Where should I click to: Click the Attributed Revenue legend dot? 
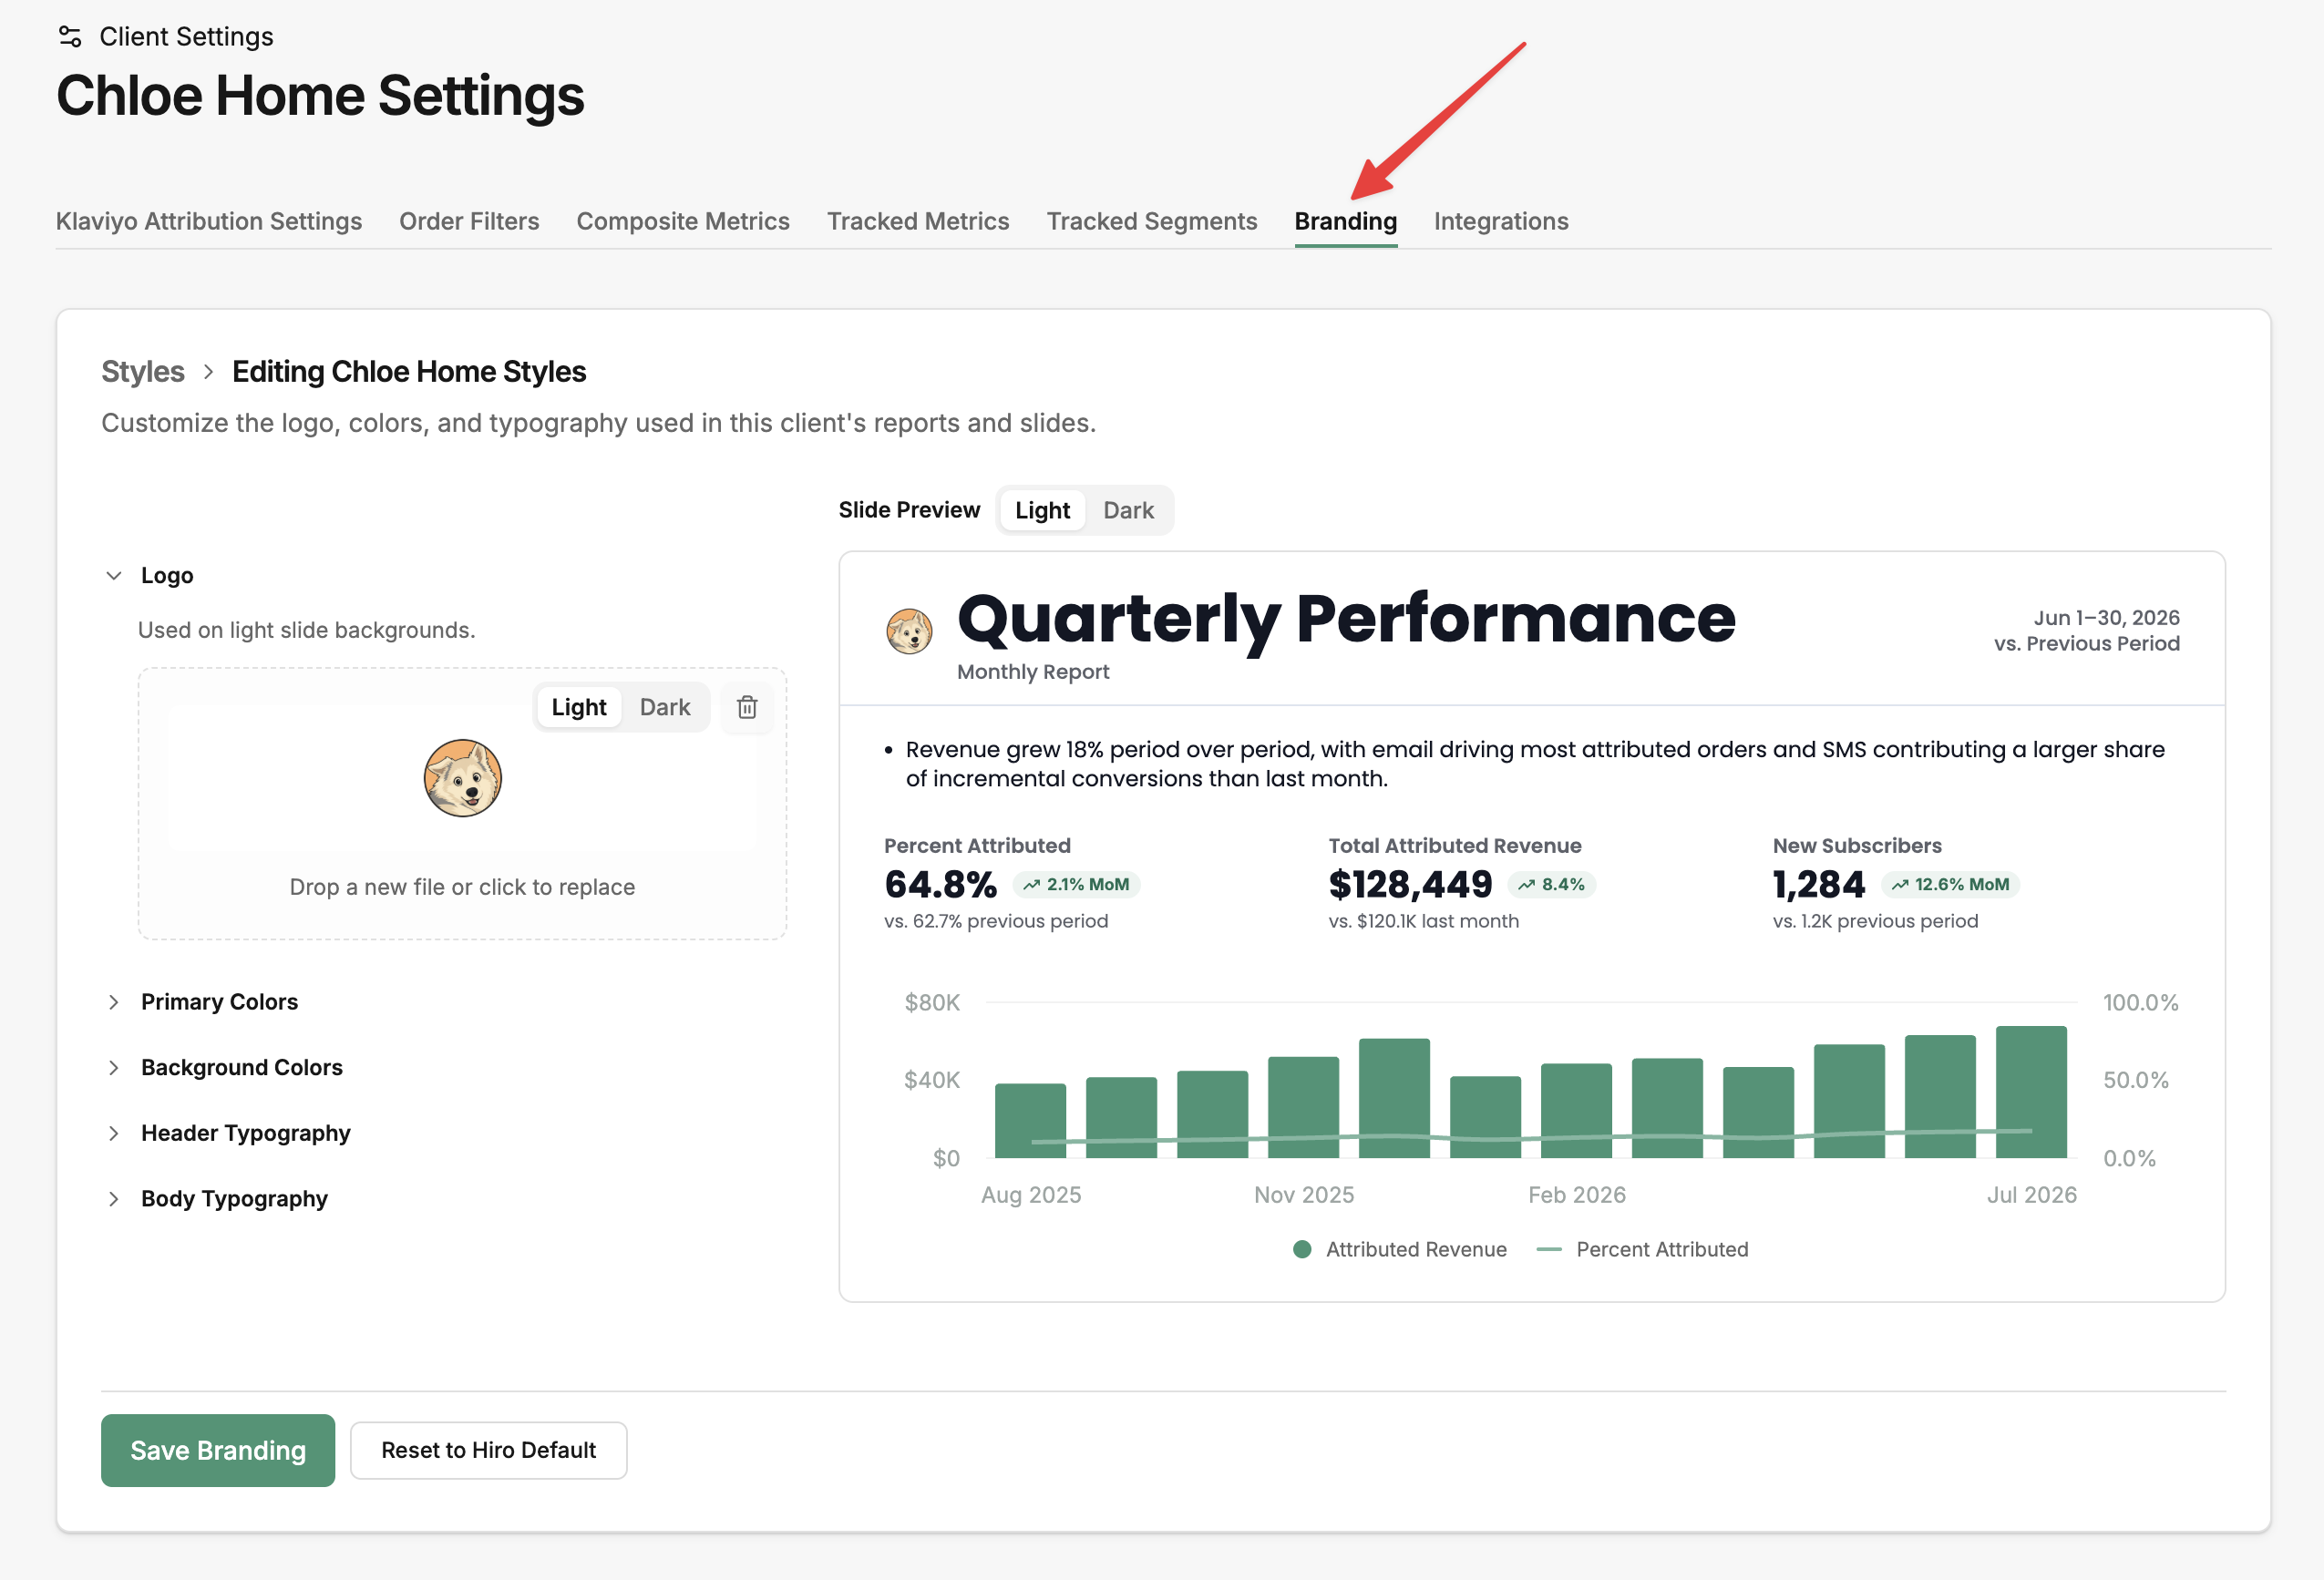(x=1302, y=1249)
